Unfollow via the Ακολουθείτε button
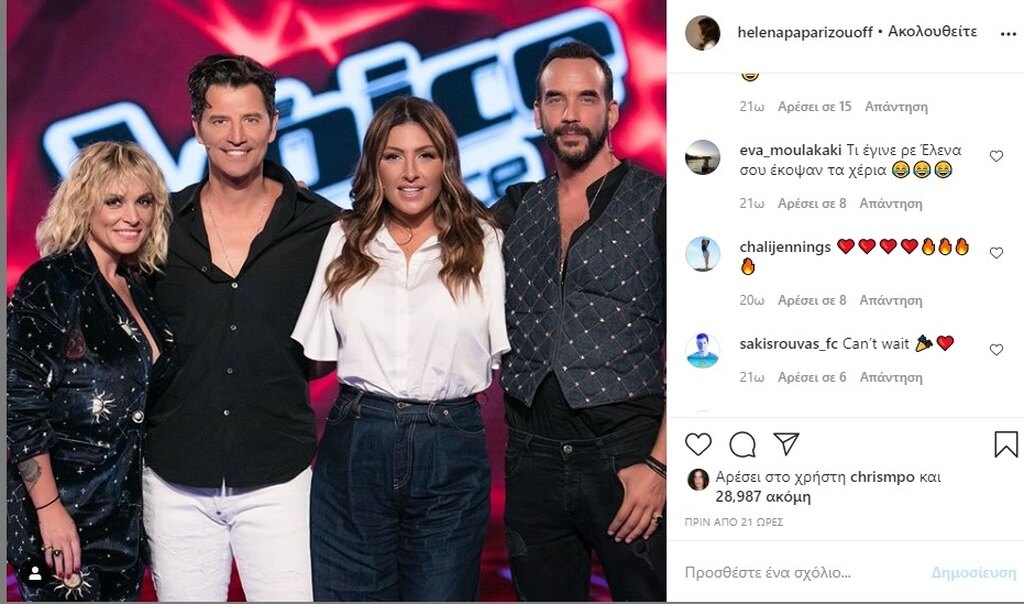The width and height of the screenshot is (1024, 604). [x=933, y=31]
